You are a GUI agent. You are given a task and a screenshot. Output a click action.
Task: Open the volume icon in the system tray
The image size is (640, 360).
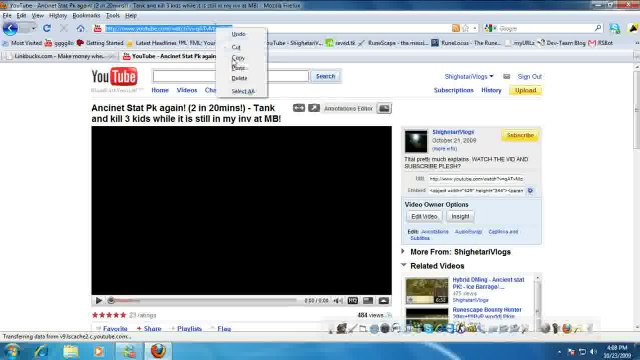[593, 352]
